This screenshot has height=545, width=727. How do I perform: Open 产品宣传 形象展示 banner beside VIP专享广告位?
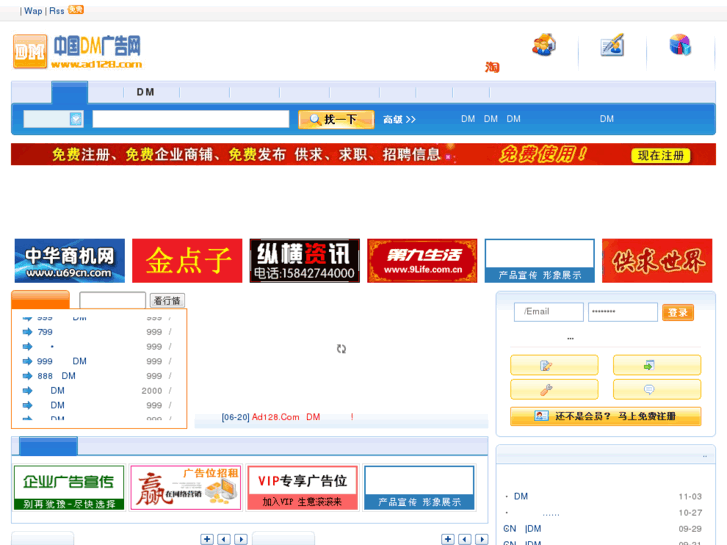420,488
